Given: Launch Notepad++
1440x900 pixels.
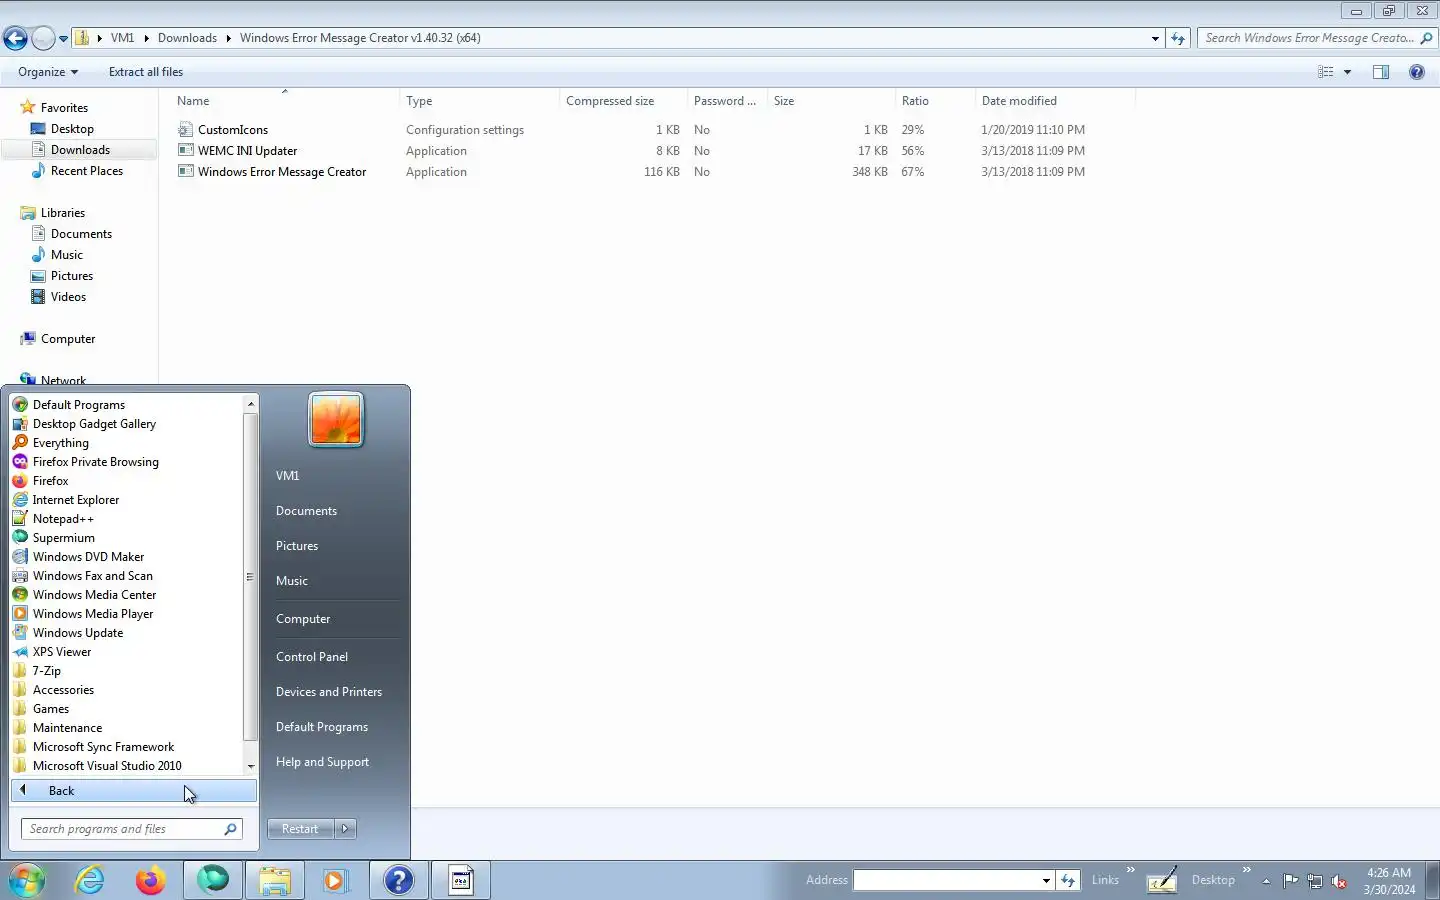Looking at the screenshot, I should click(63, 519).
